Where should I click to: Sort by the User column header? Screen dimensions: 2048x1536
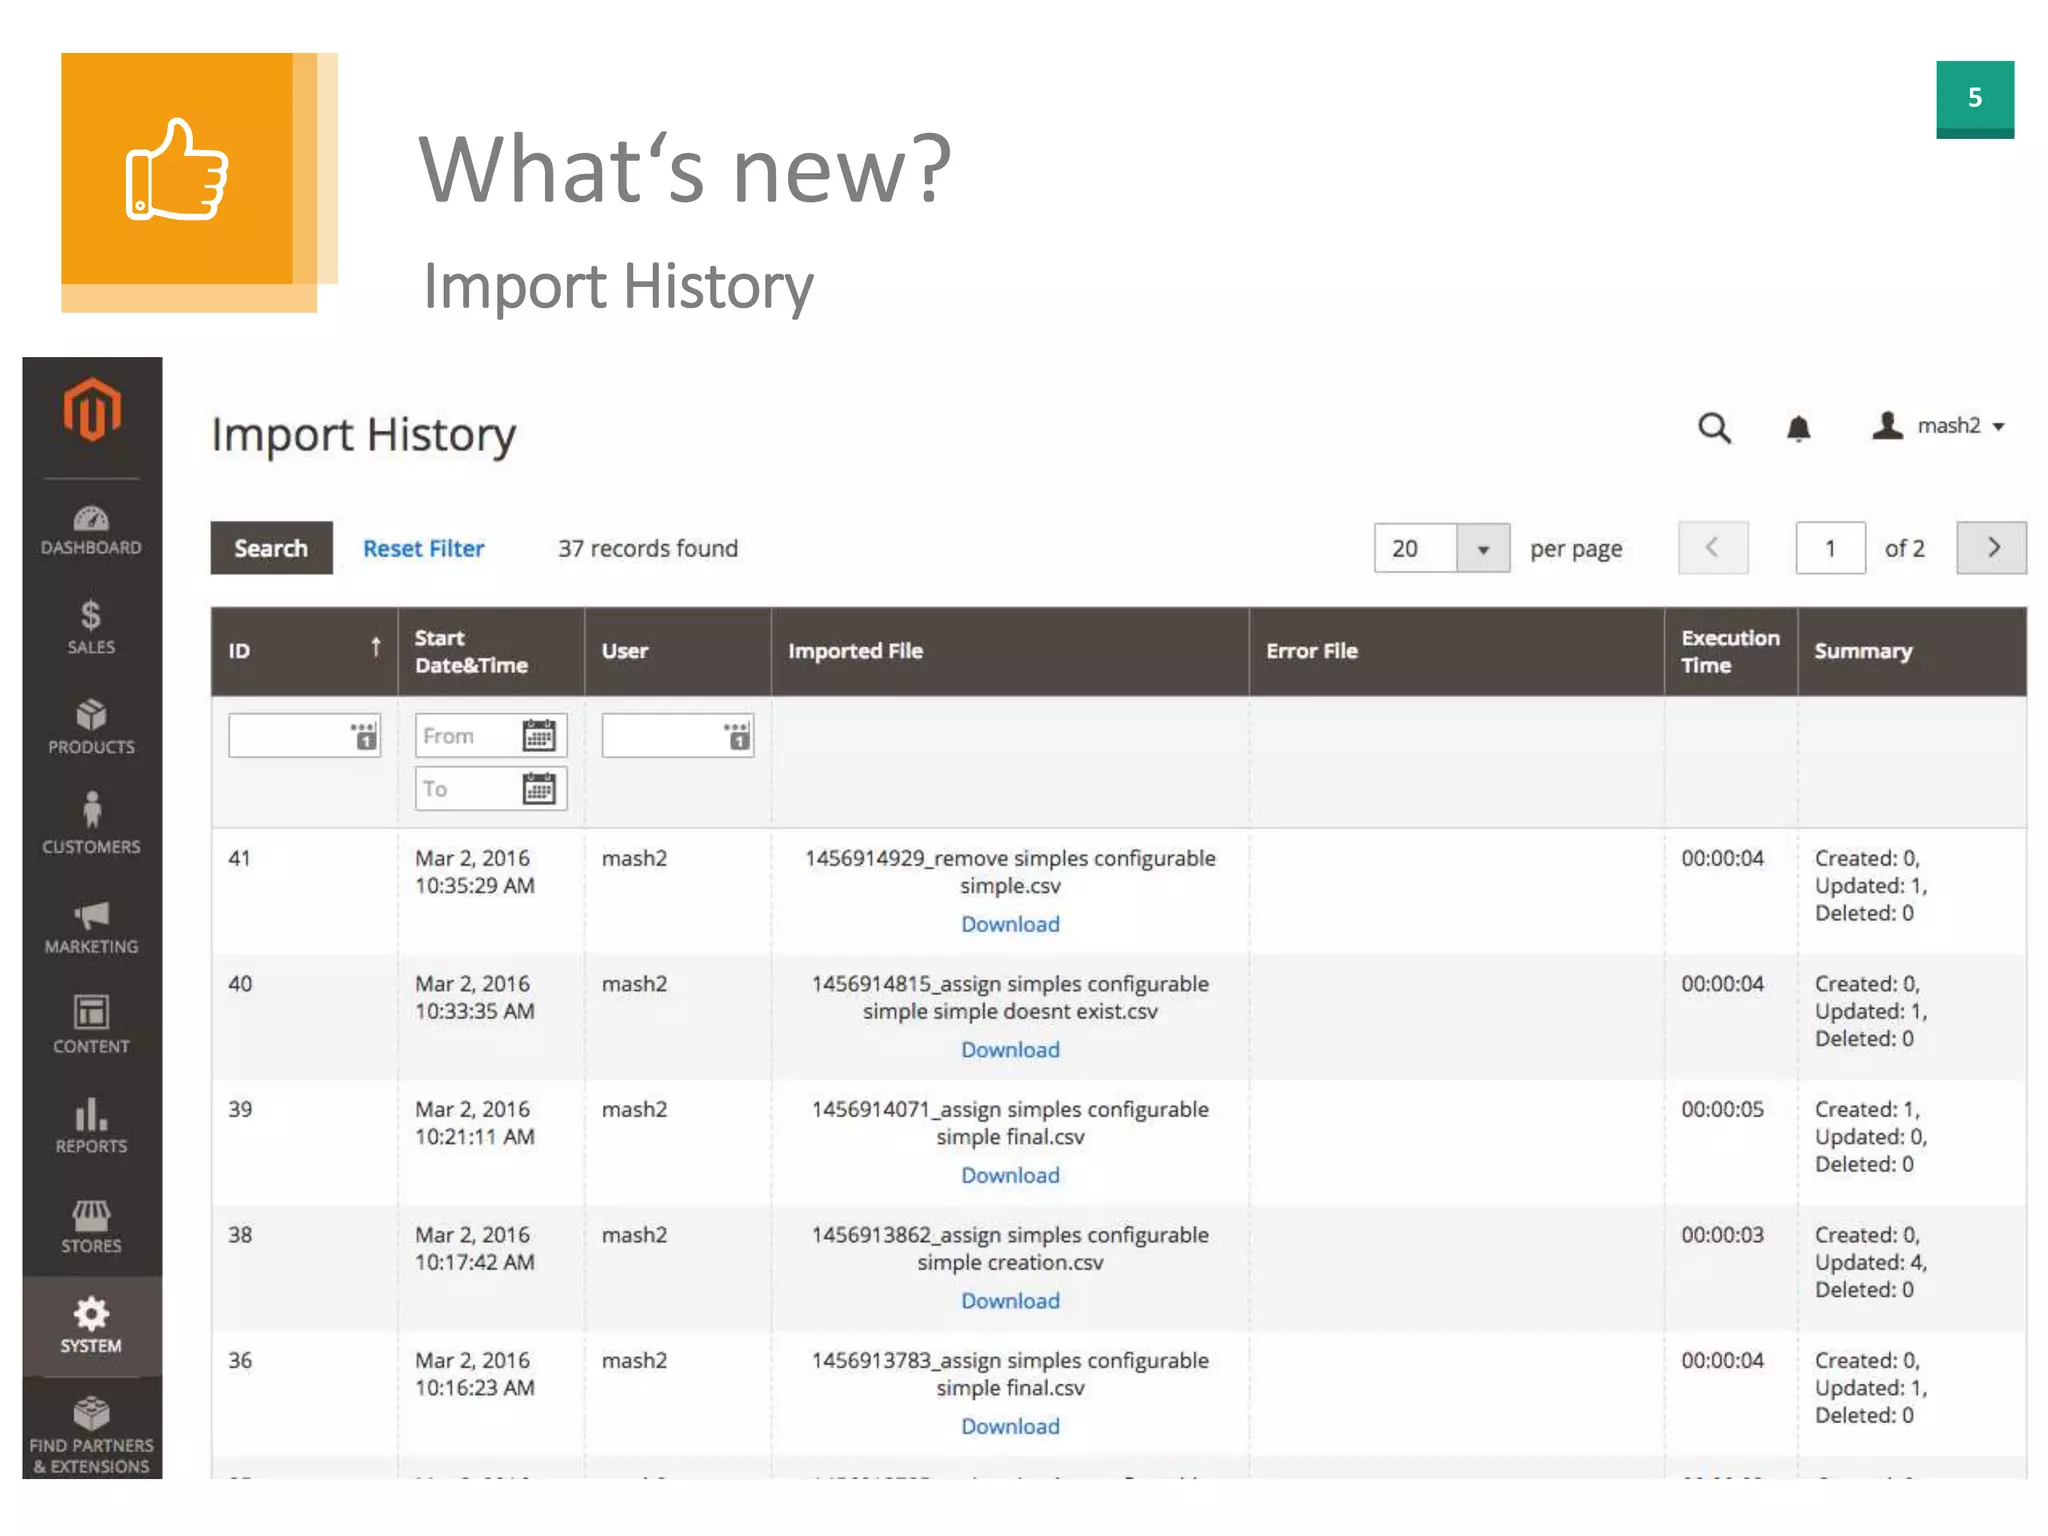(x=678, y=650)
